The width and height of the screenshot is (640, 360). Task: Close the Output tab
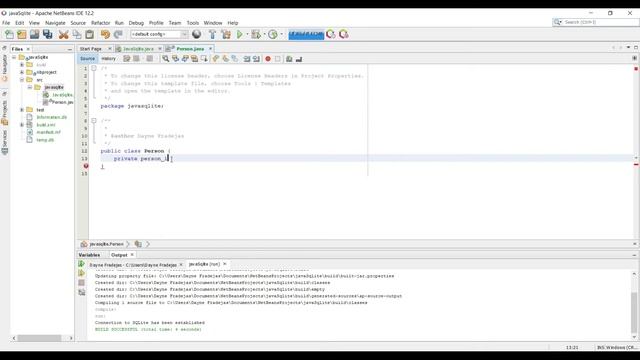tap(132, 255)
